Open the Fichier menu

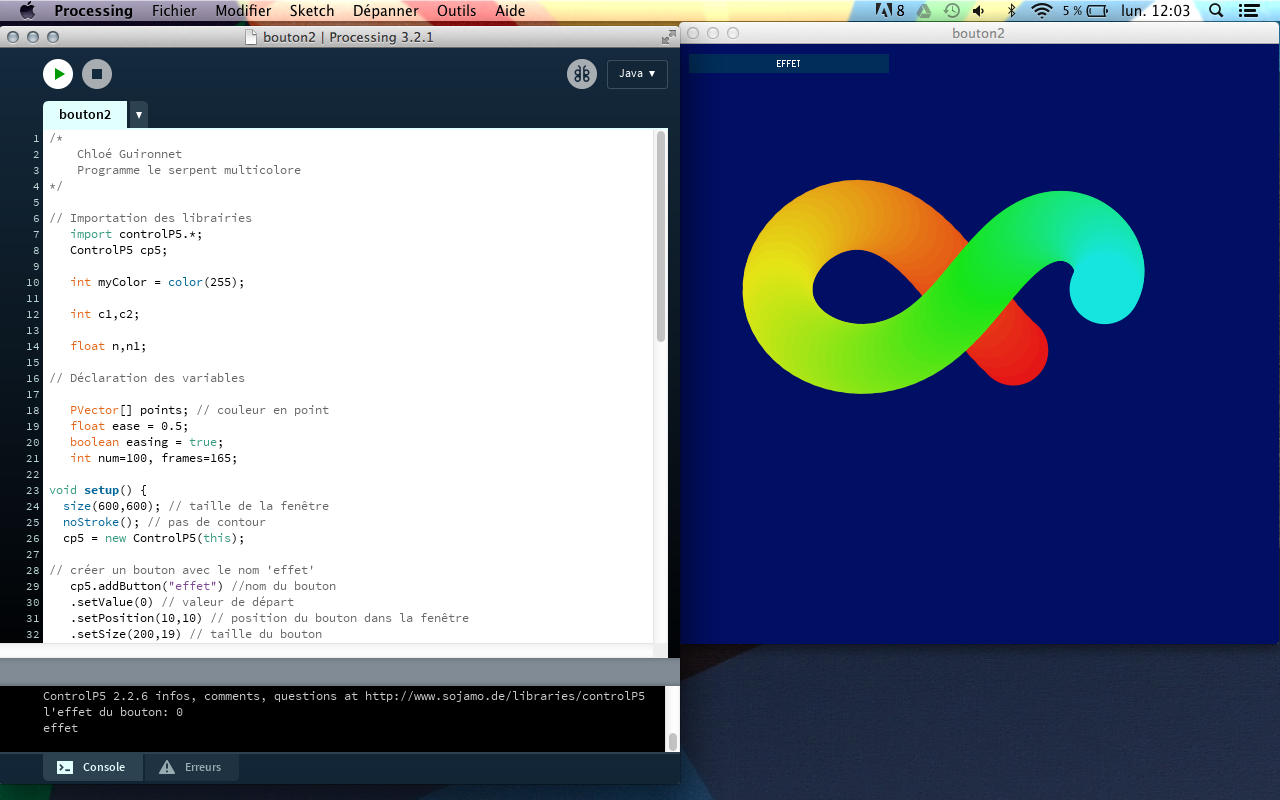pos(174,11)
